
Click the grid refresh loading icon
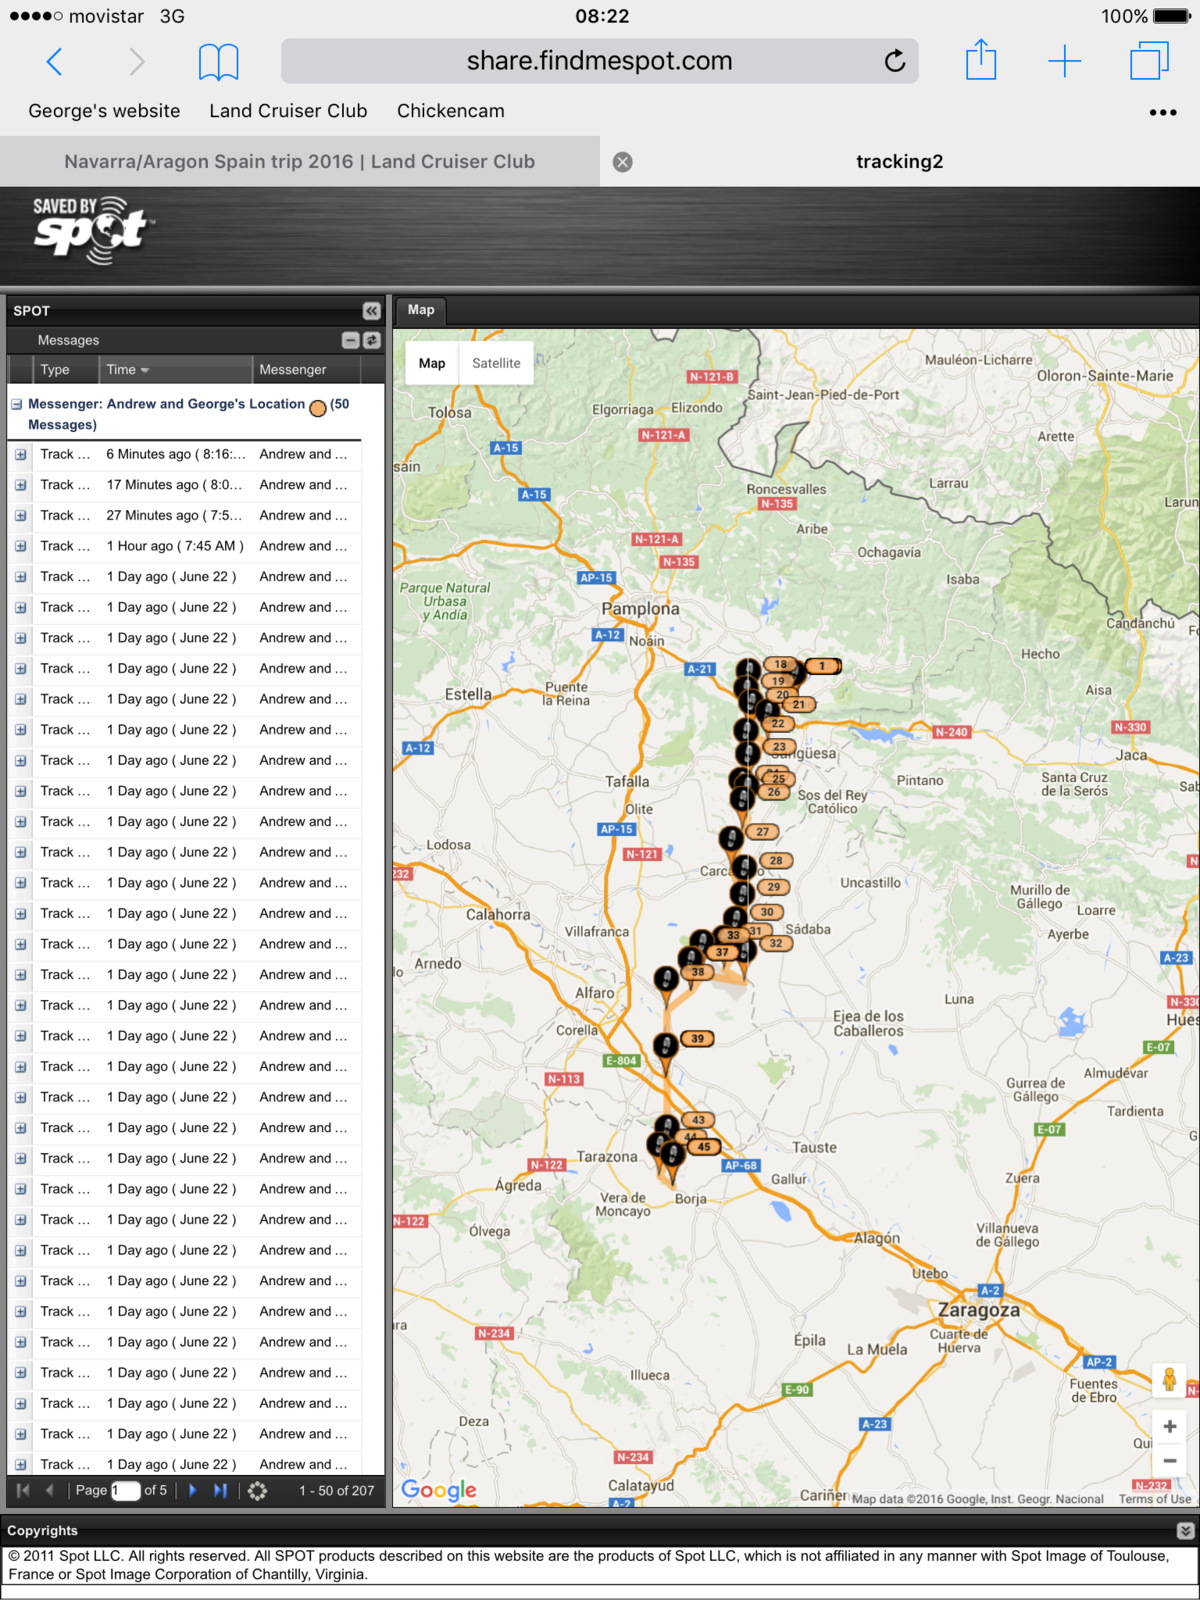tap(257, 1491)
